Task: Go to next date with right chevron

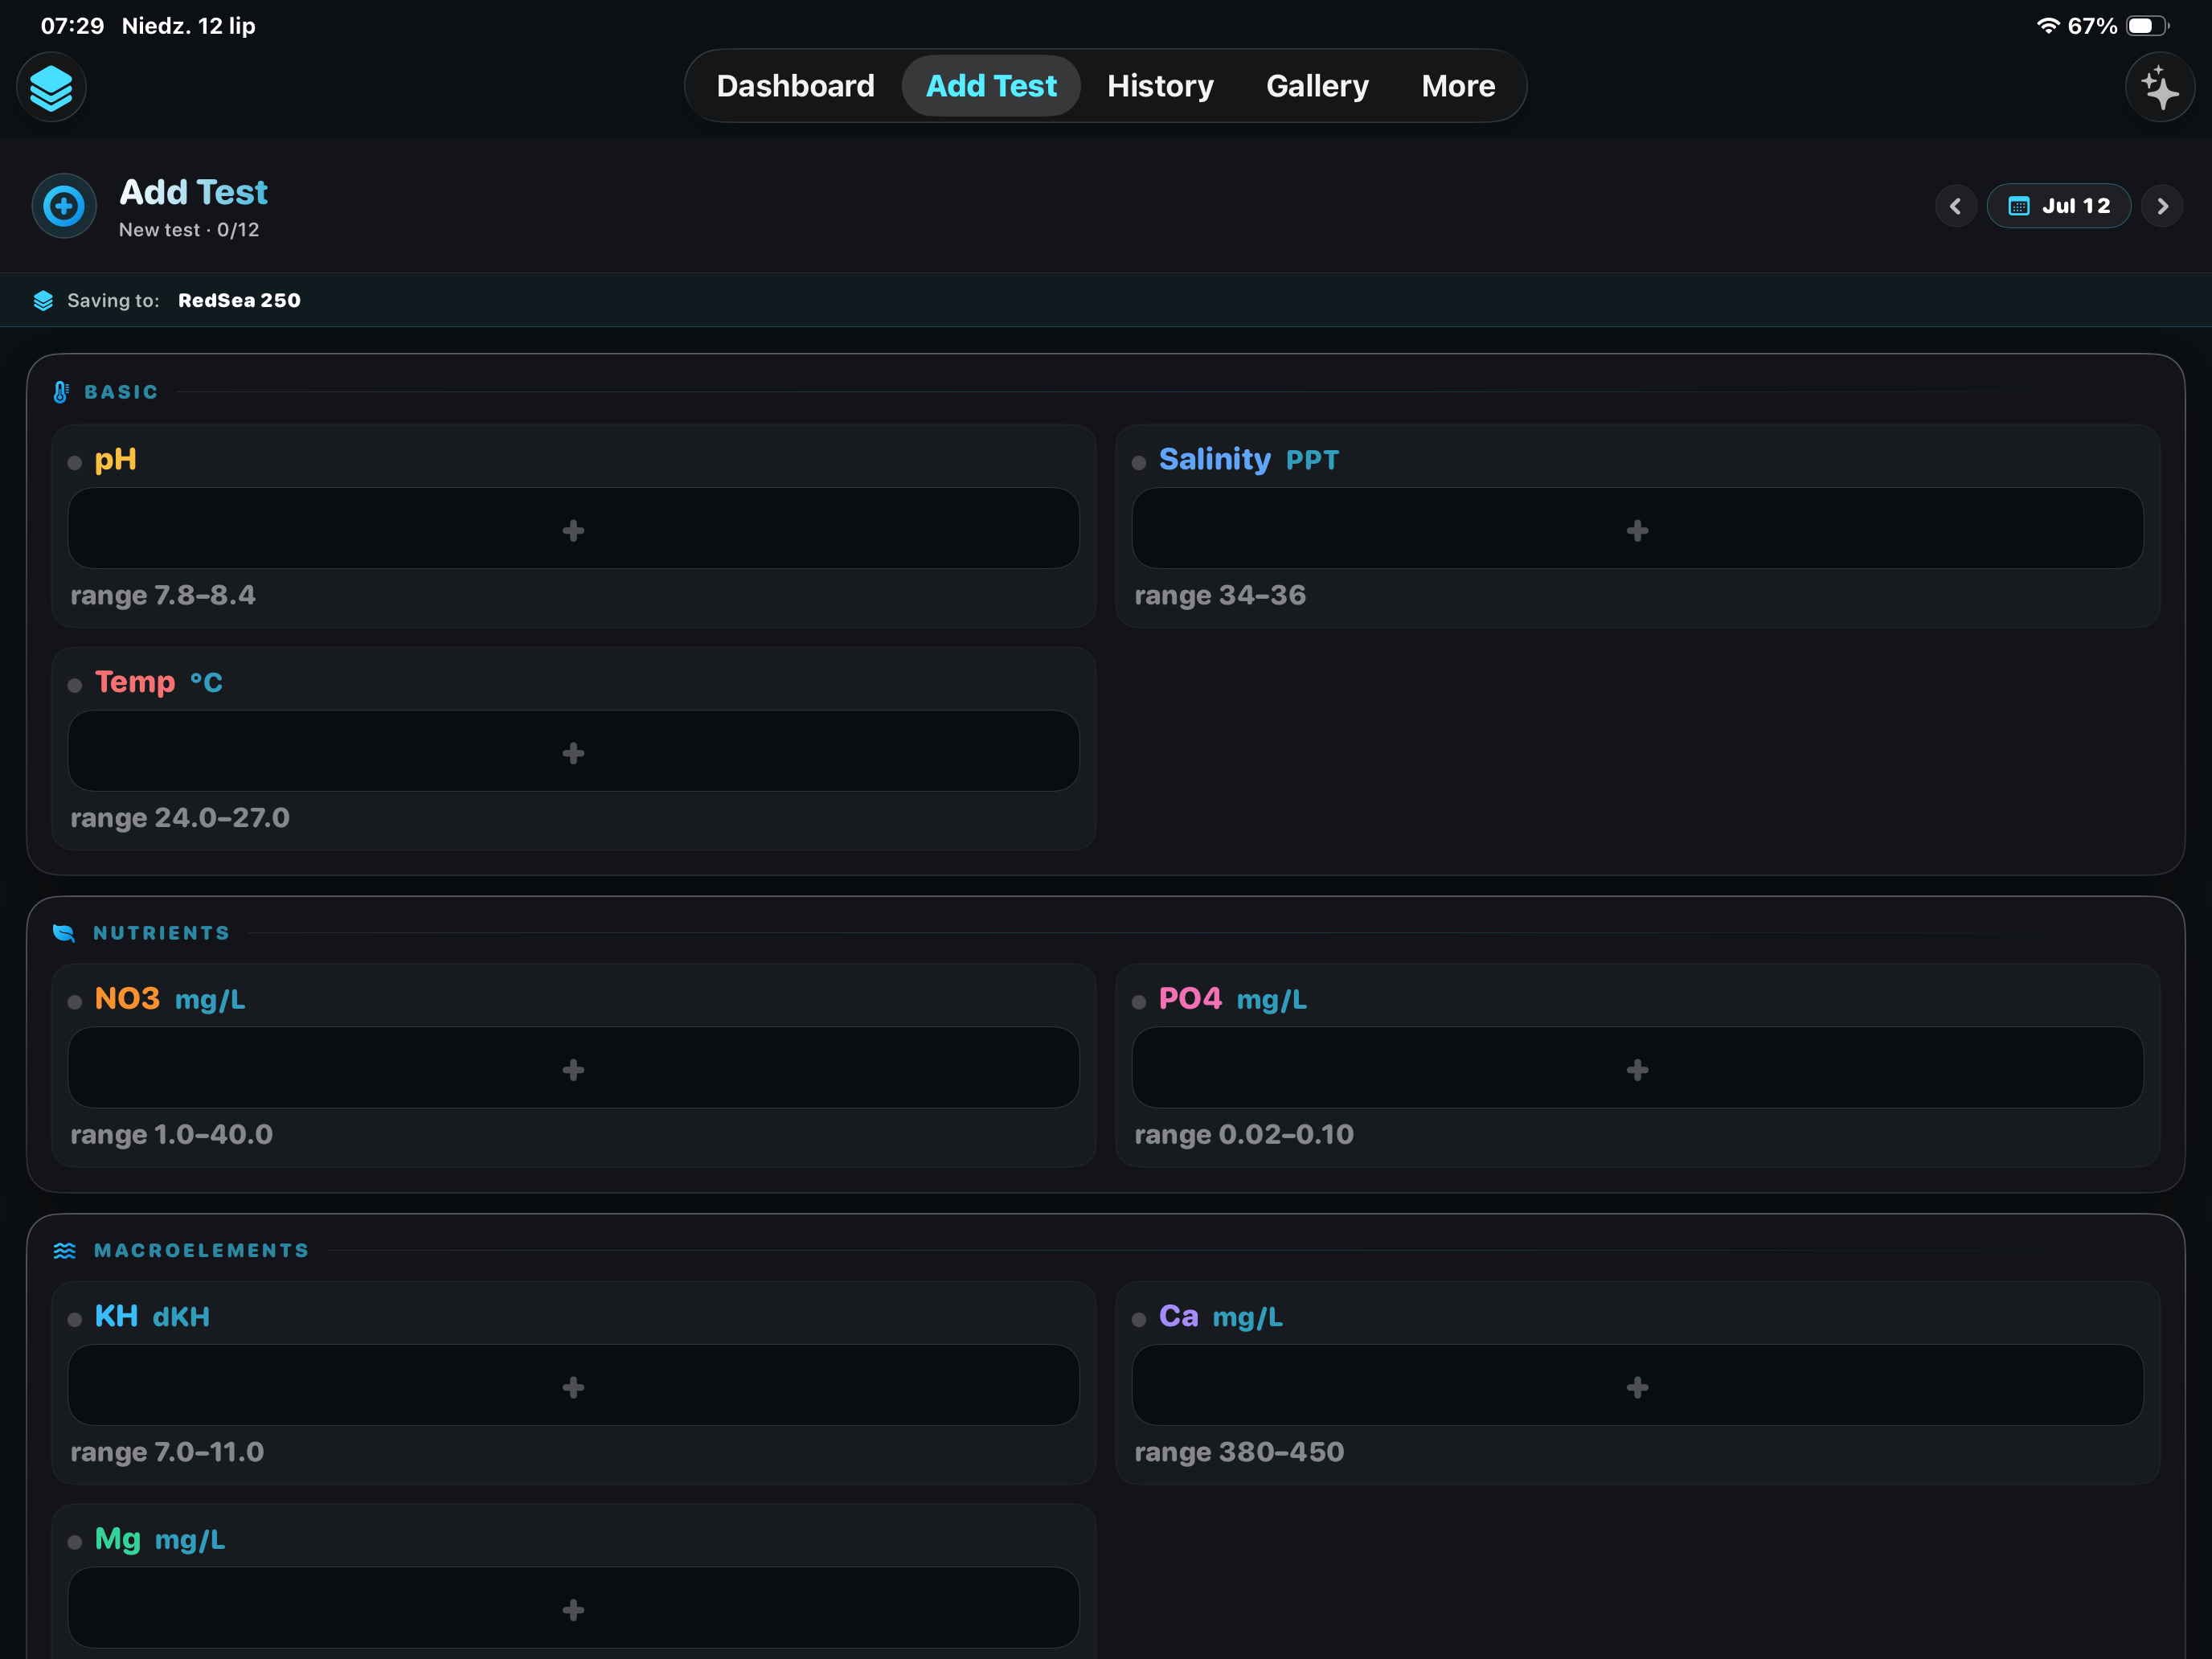Action: point(2162,206)
